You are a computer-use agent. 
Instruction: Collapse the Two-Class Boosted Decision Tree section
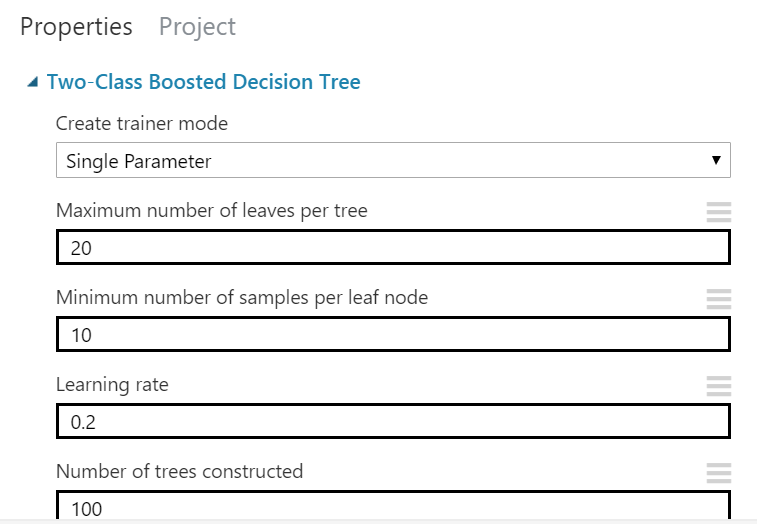(34, 82)
